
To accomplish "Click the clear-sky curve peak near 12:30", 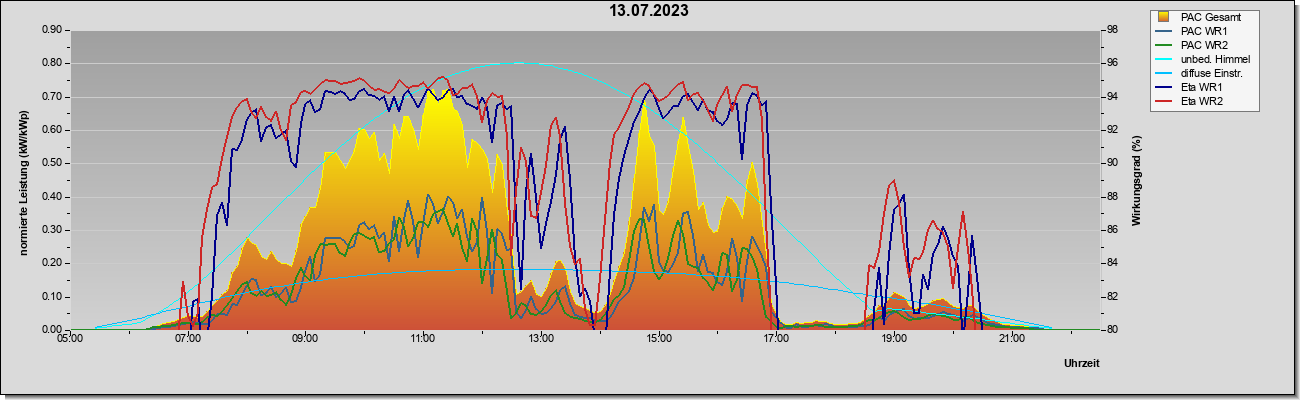I will pyautogui.click(x=518, y=63).
